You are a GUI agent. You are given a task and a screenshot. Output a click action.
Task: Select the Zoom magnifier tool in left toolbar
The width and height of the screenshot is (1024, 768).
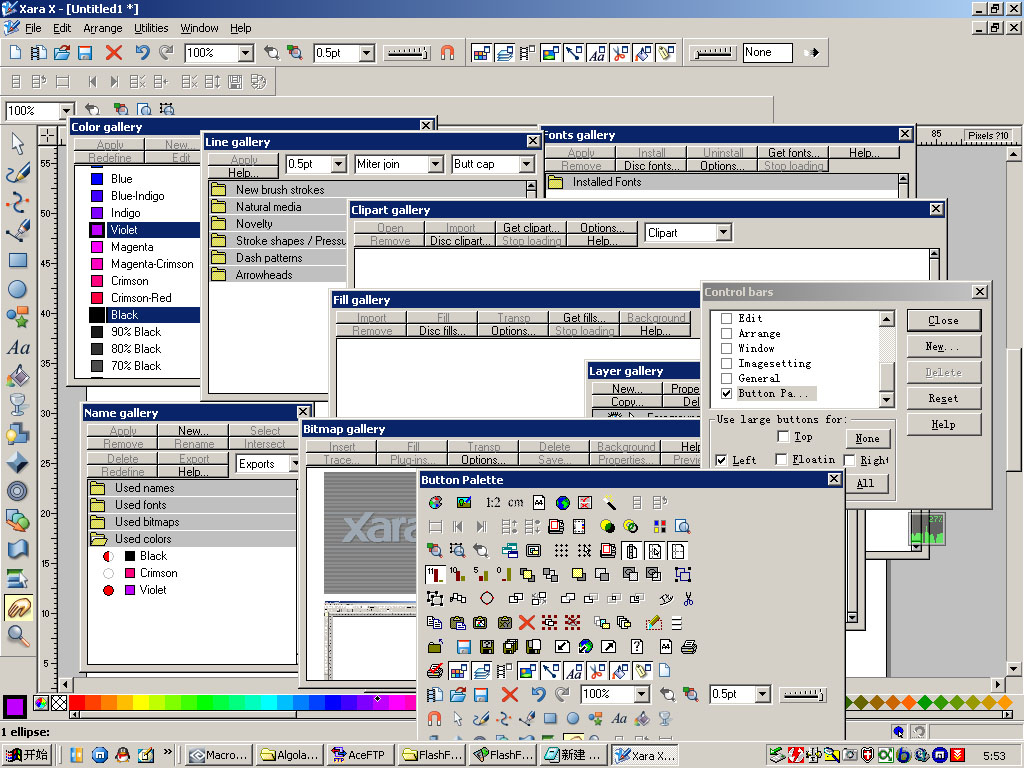18,635
